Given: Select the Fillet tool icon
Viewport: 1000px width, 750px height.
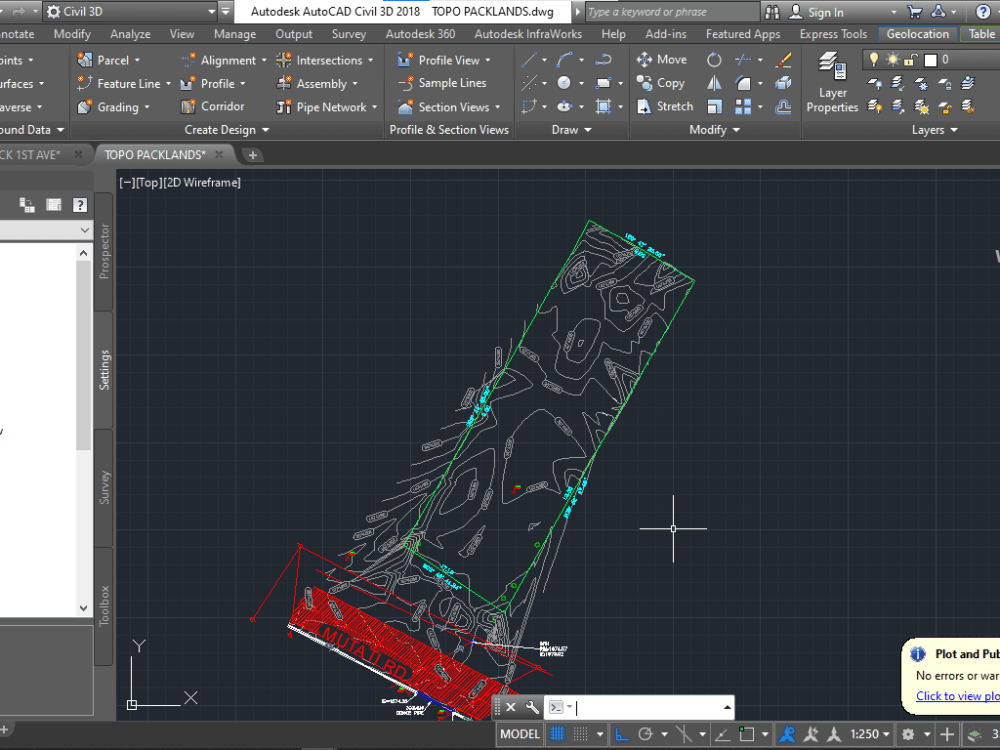Looking at the screenshot, I should click(743, 83).
